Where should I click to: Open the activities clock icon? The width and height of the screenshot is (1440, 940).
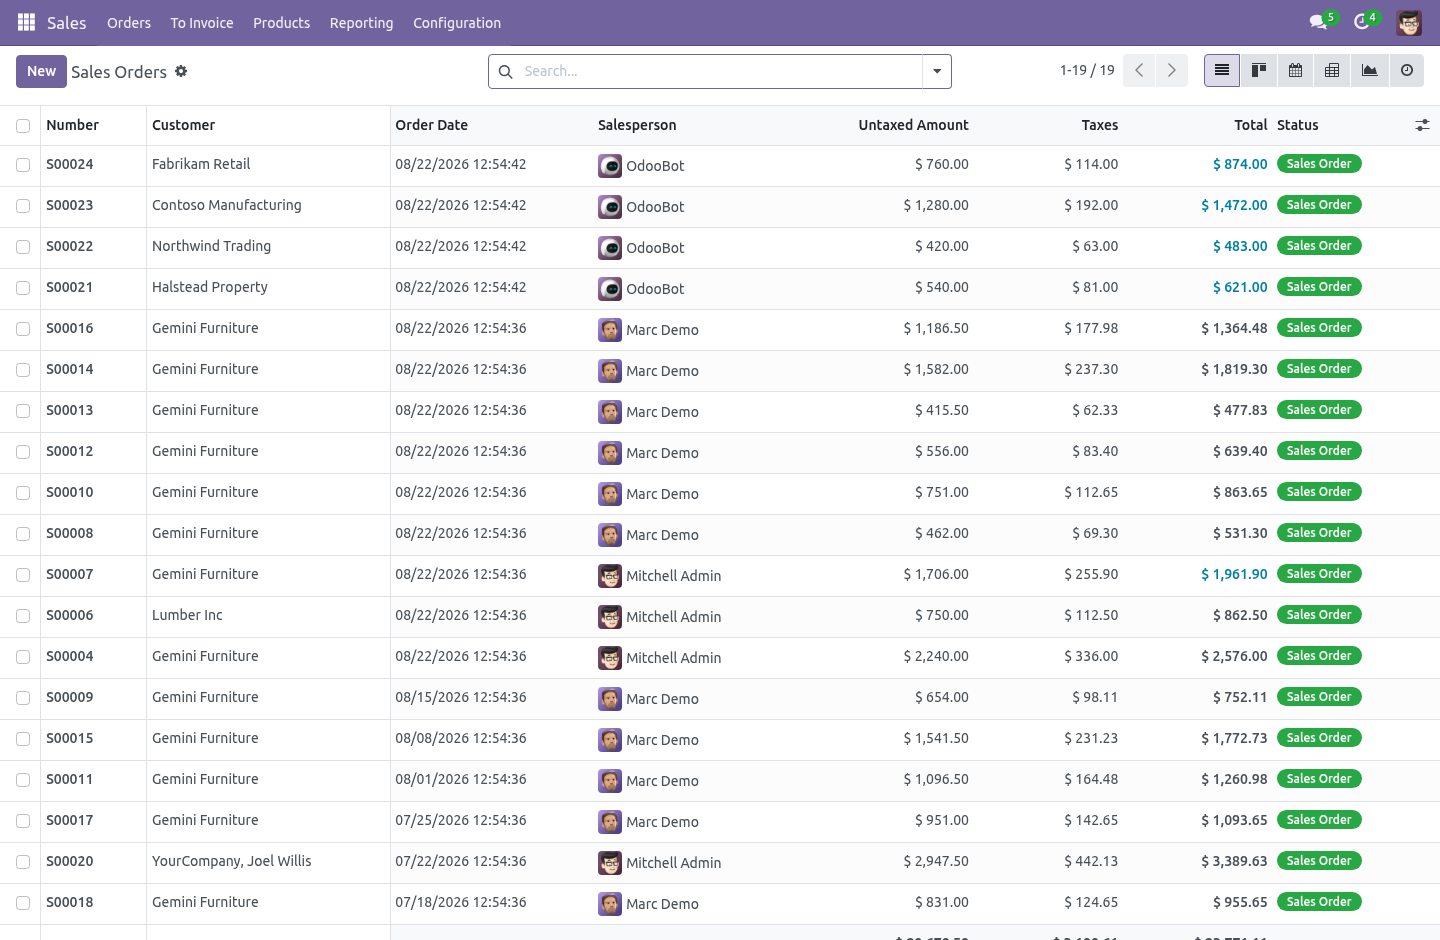pyautogui.click(x=1363, y=22)
